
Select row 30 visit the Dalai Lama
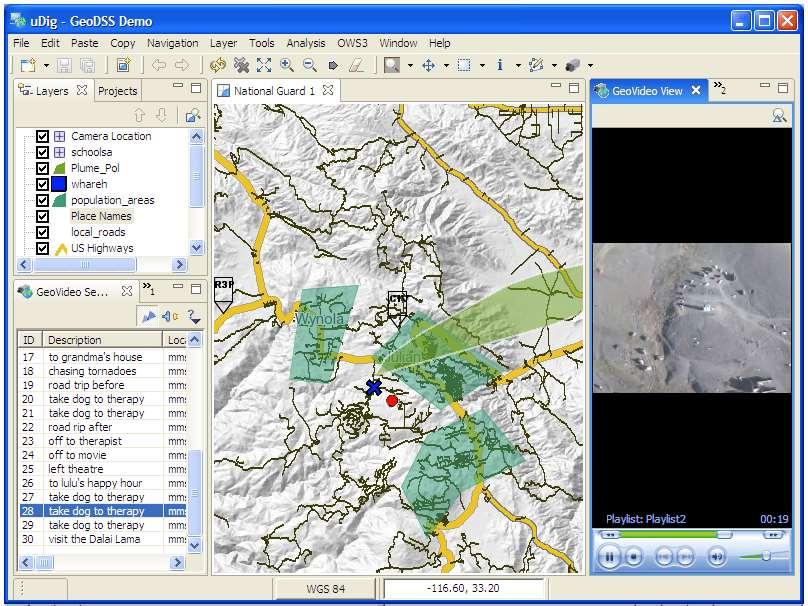(103, 539)
